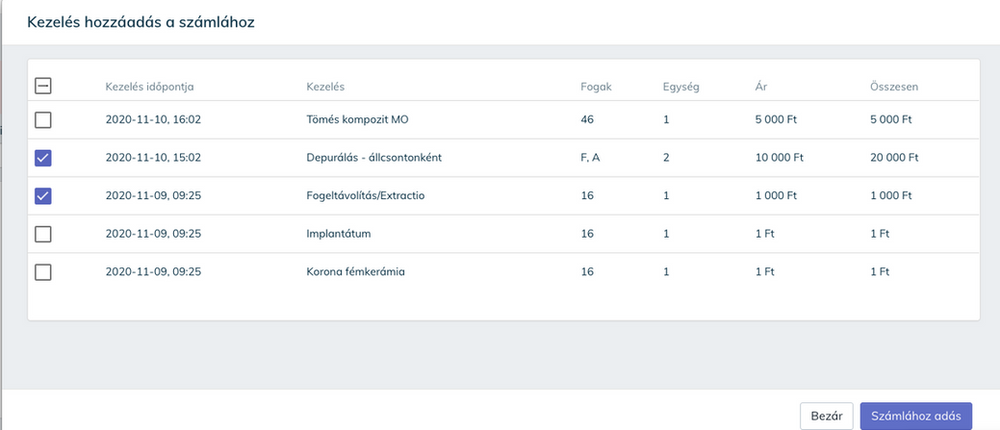Screen dimensions: 1000x430
Task: Toggle the select-all checkbox in table header
Action: point(43,86)
